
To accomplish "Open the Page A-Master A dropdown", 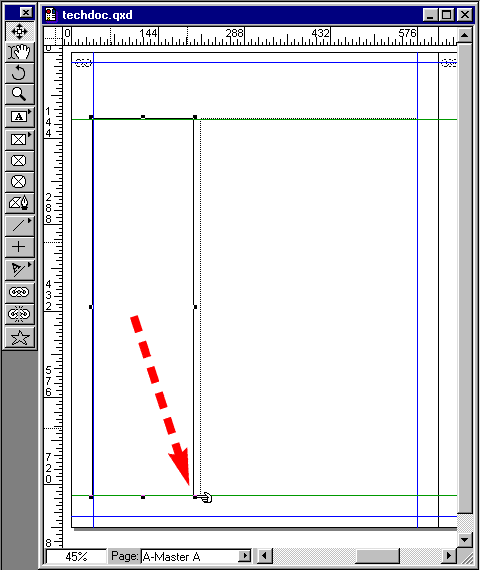I will click(245, 556).
